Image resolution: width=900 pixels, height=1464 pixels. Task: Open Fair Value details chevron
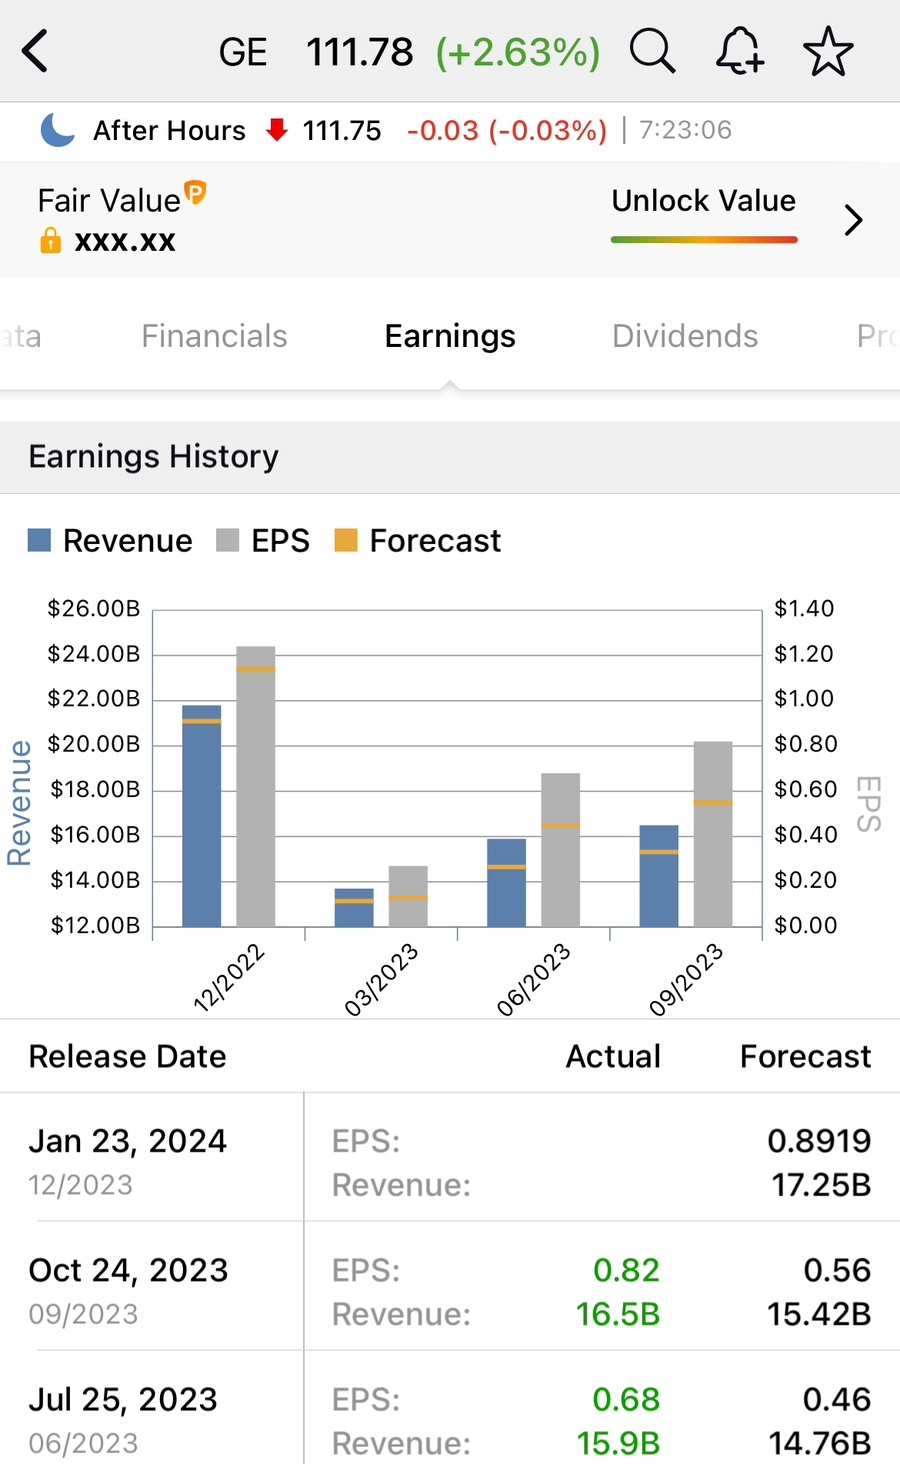(853, 220)
